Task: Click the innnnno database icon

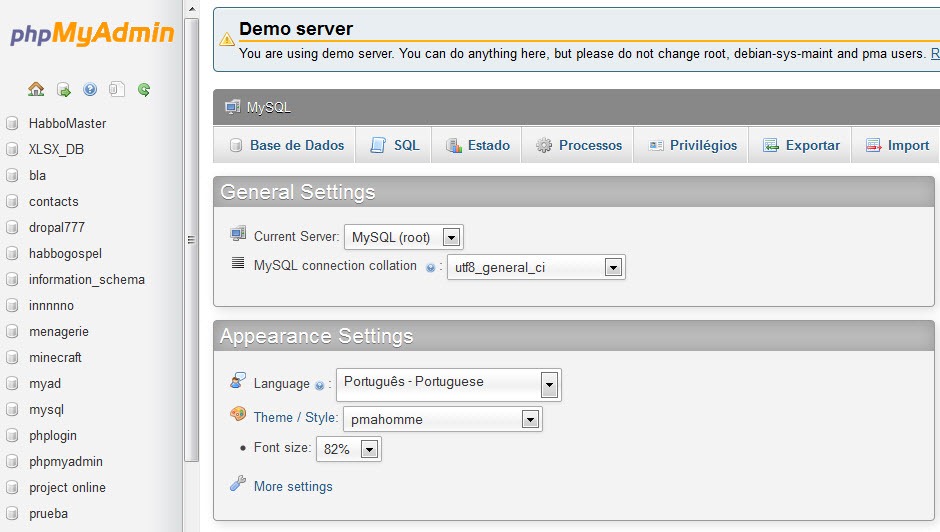Action: coord(12,306)
